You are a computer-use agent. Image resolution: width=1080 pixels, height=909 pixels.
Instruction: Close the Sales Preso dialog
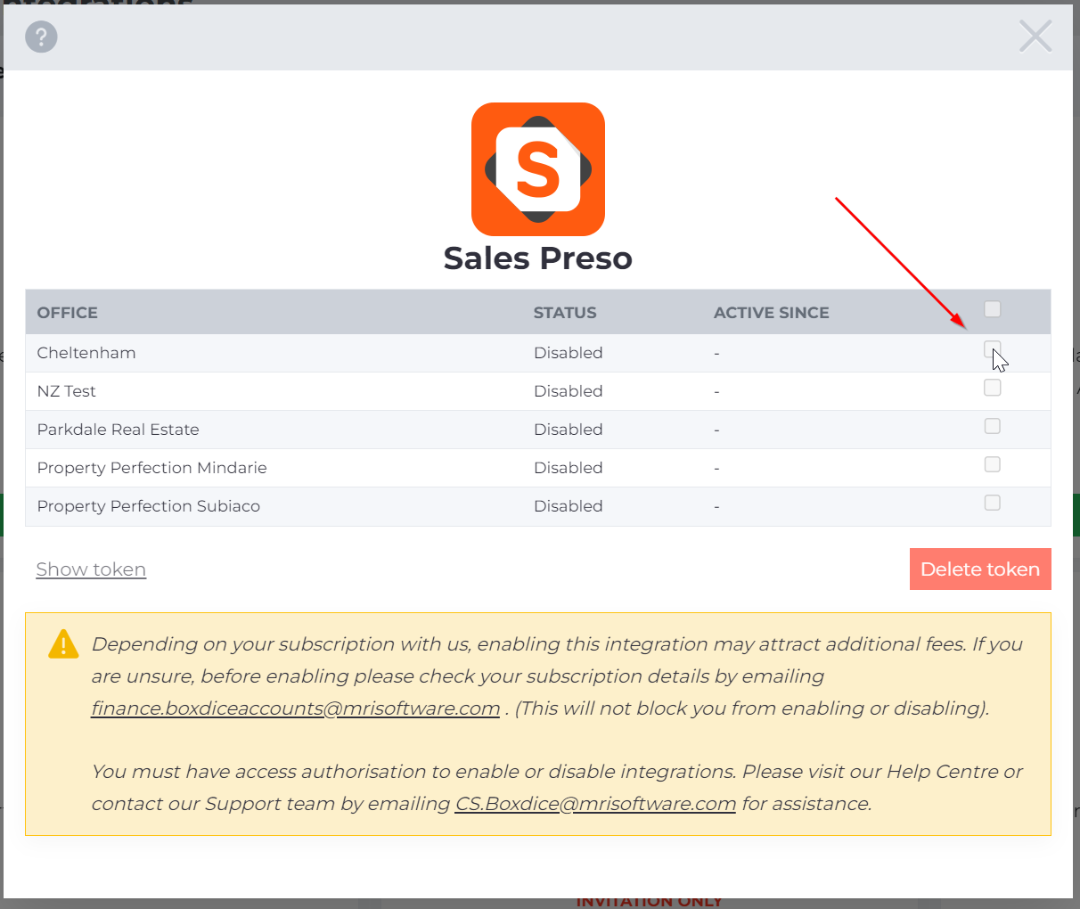click(1035, 36)
